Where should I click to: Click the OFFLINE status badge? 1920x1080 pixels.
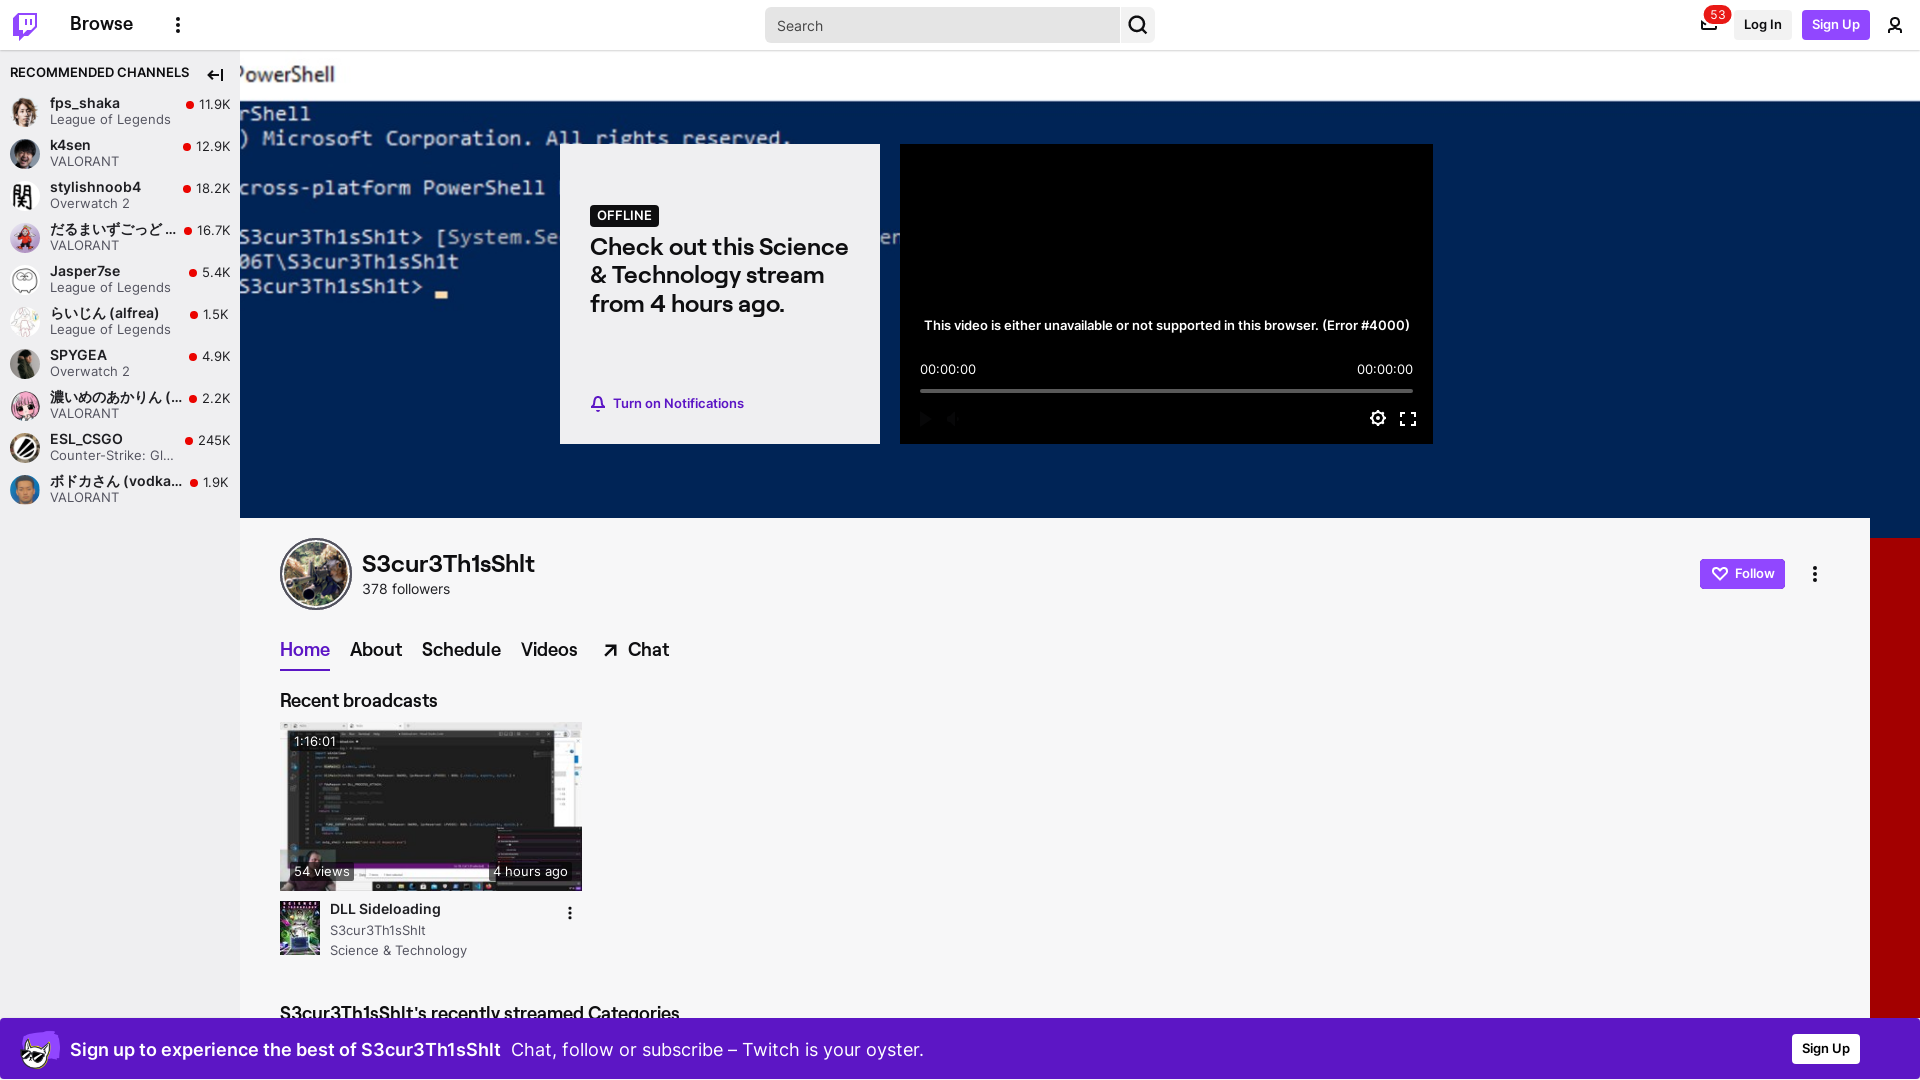coord(624,216)
